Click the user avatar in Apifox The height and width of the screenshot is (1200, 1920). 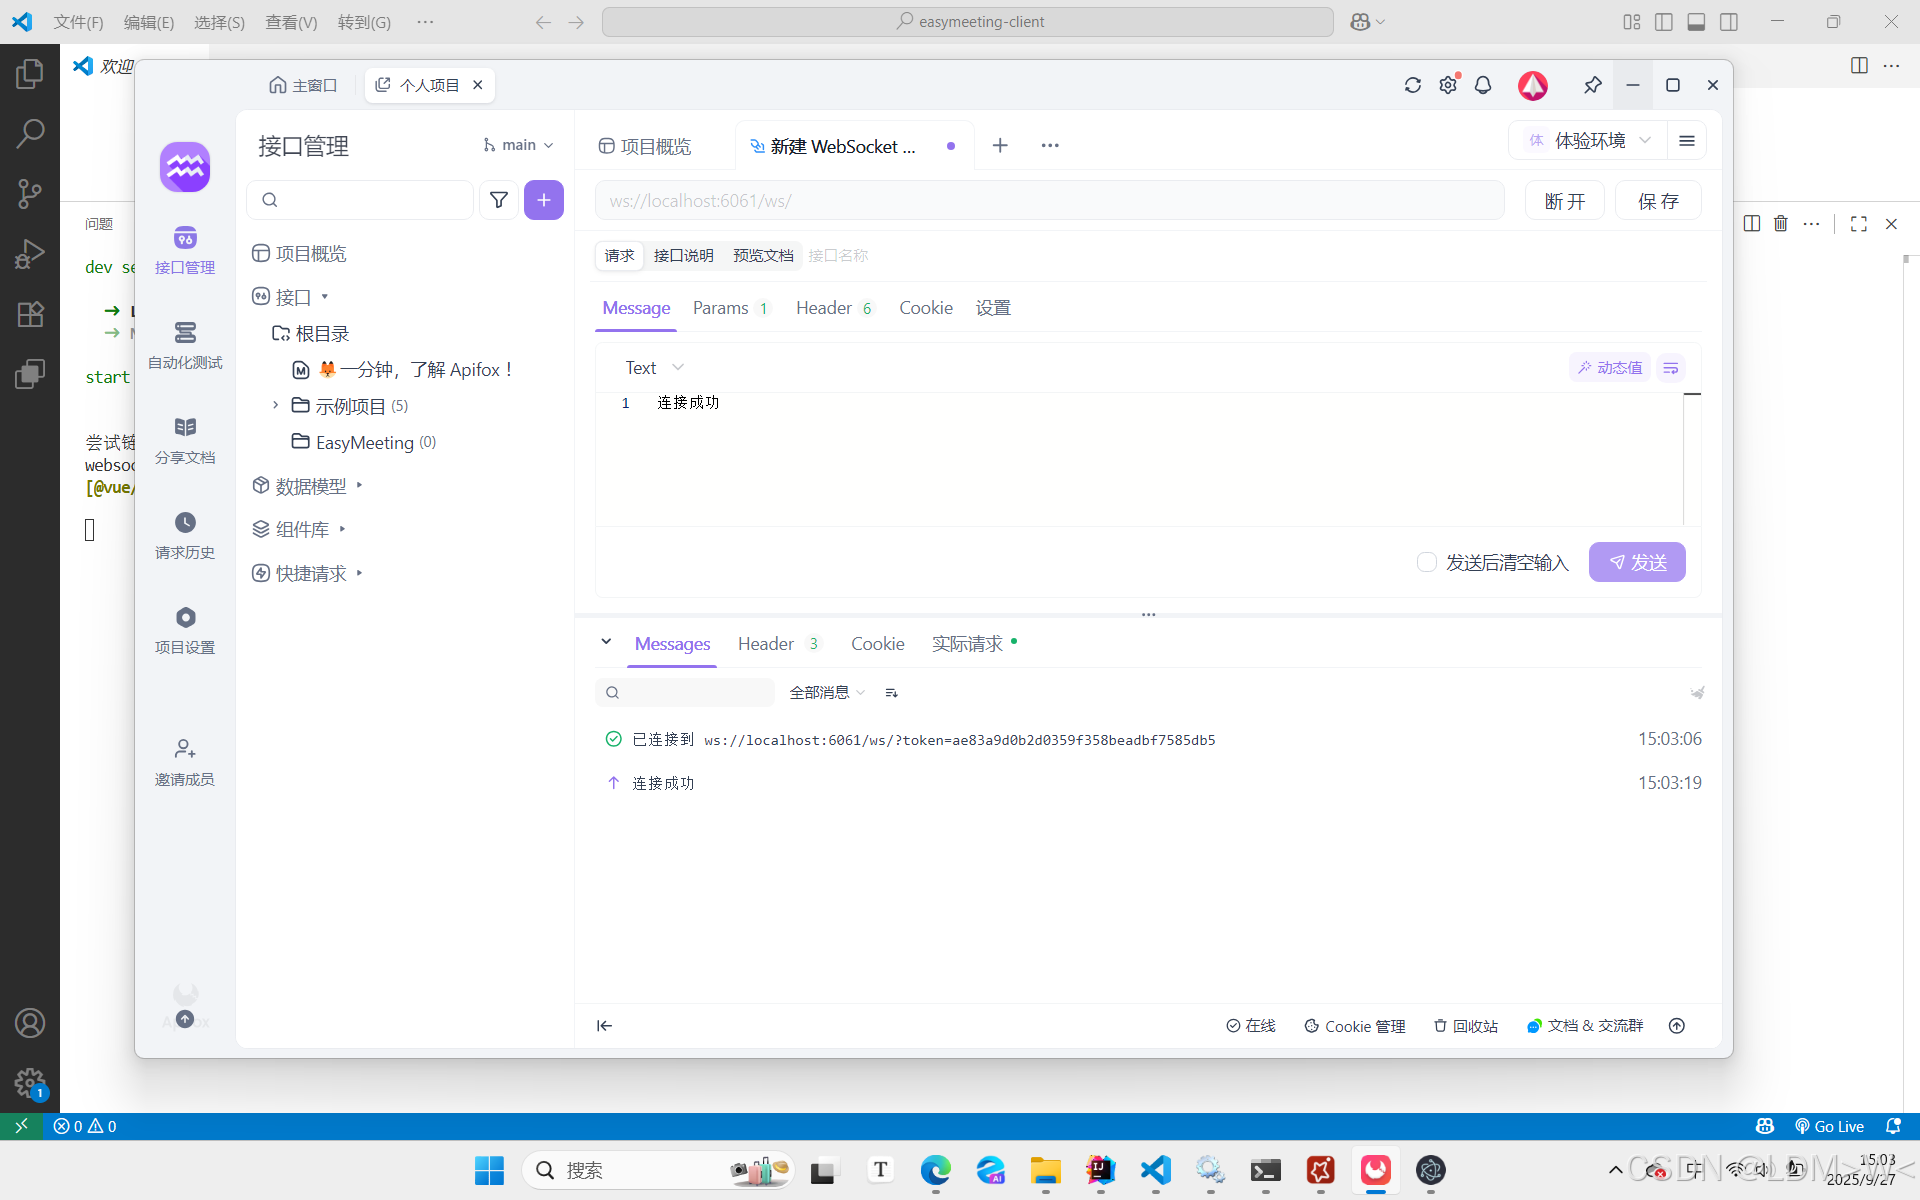coord(1533,85)
